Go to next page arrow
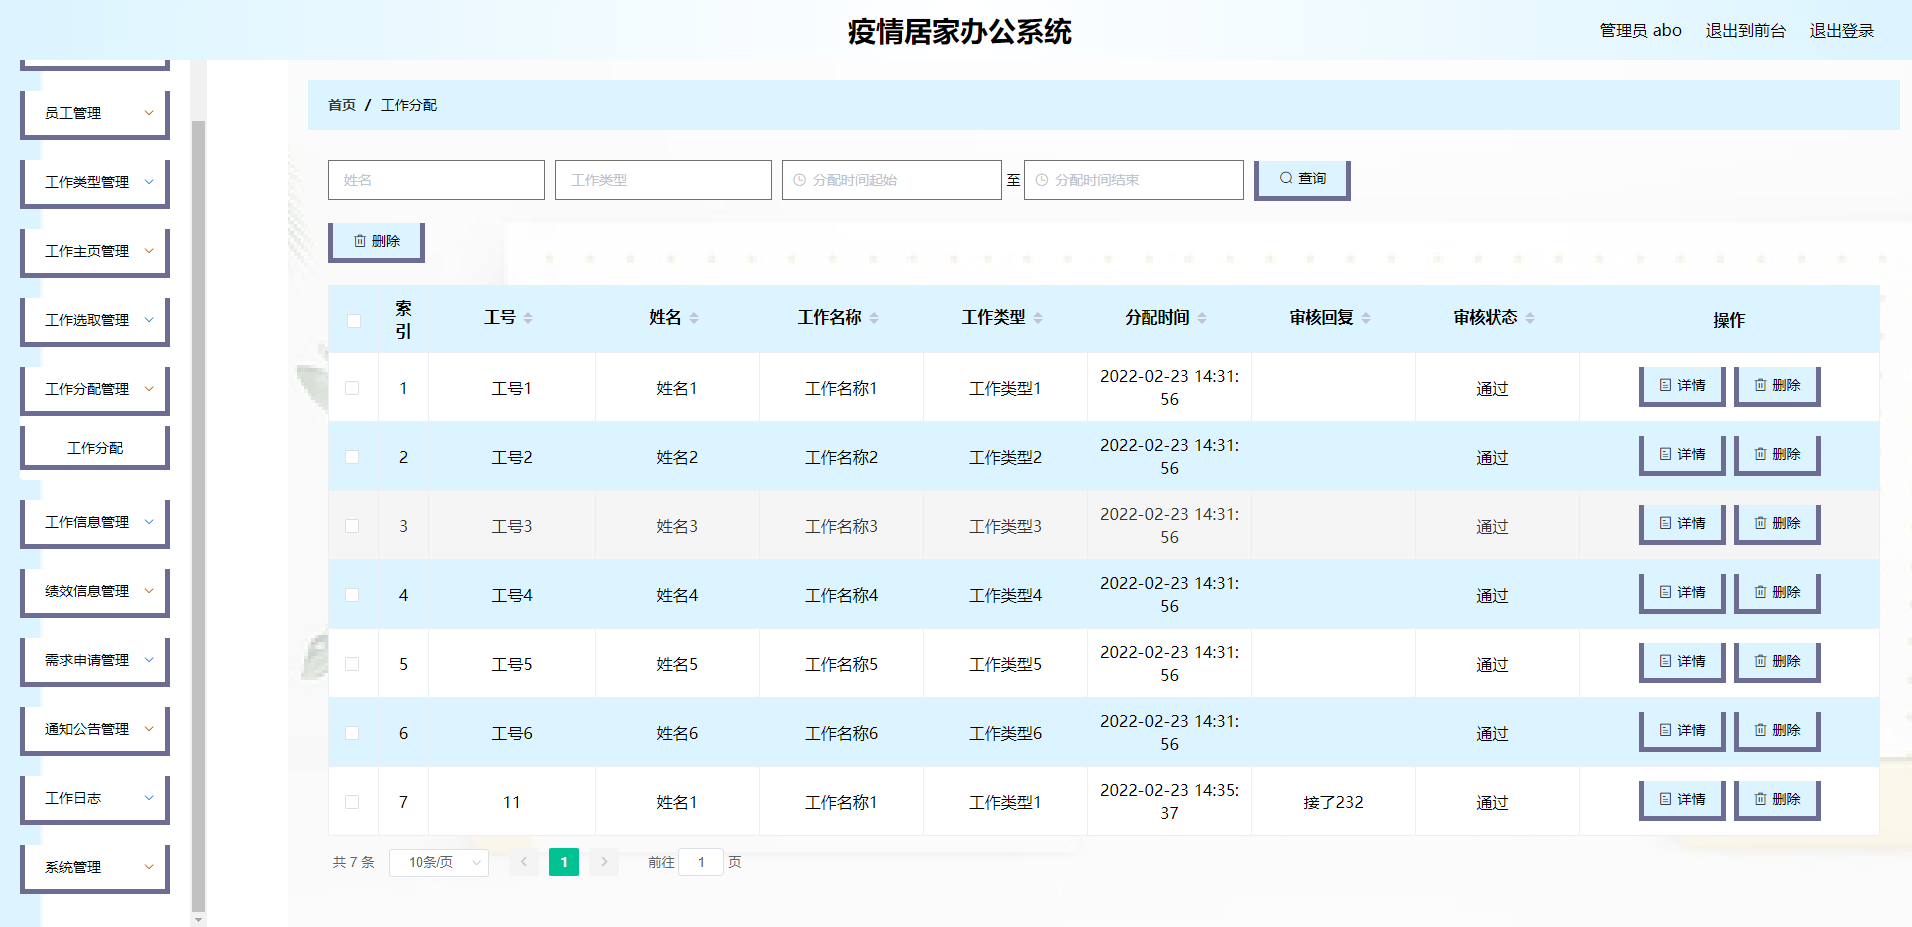The image size is (1912, 927). pos(604,862)
